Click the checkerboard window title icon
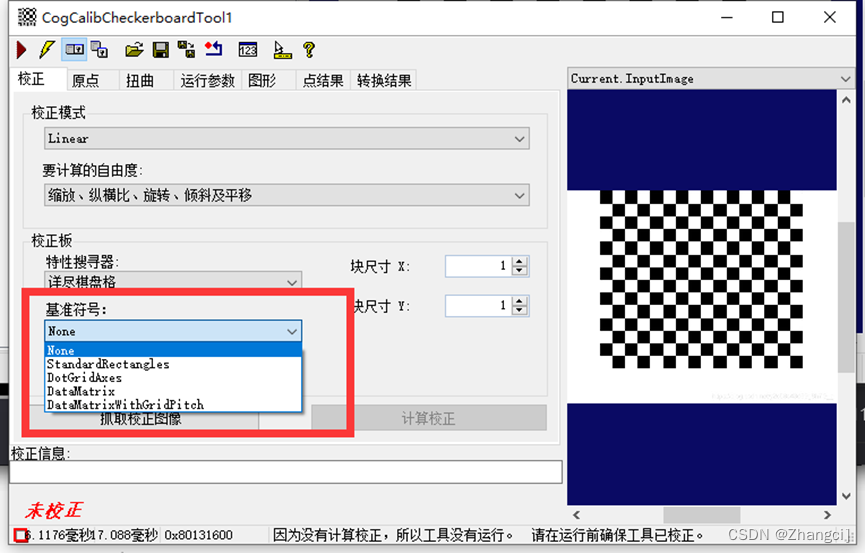The width and height of the screenshot is (865, 553). pyautogui.click(x=27, y=17)
